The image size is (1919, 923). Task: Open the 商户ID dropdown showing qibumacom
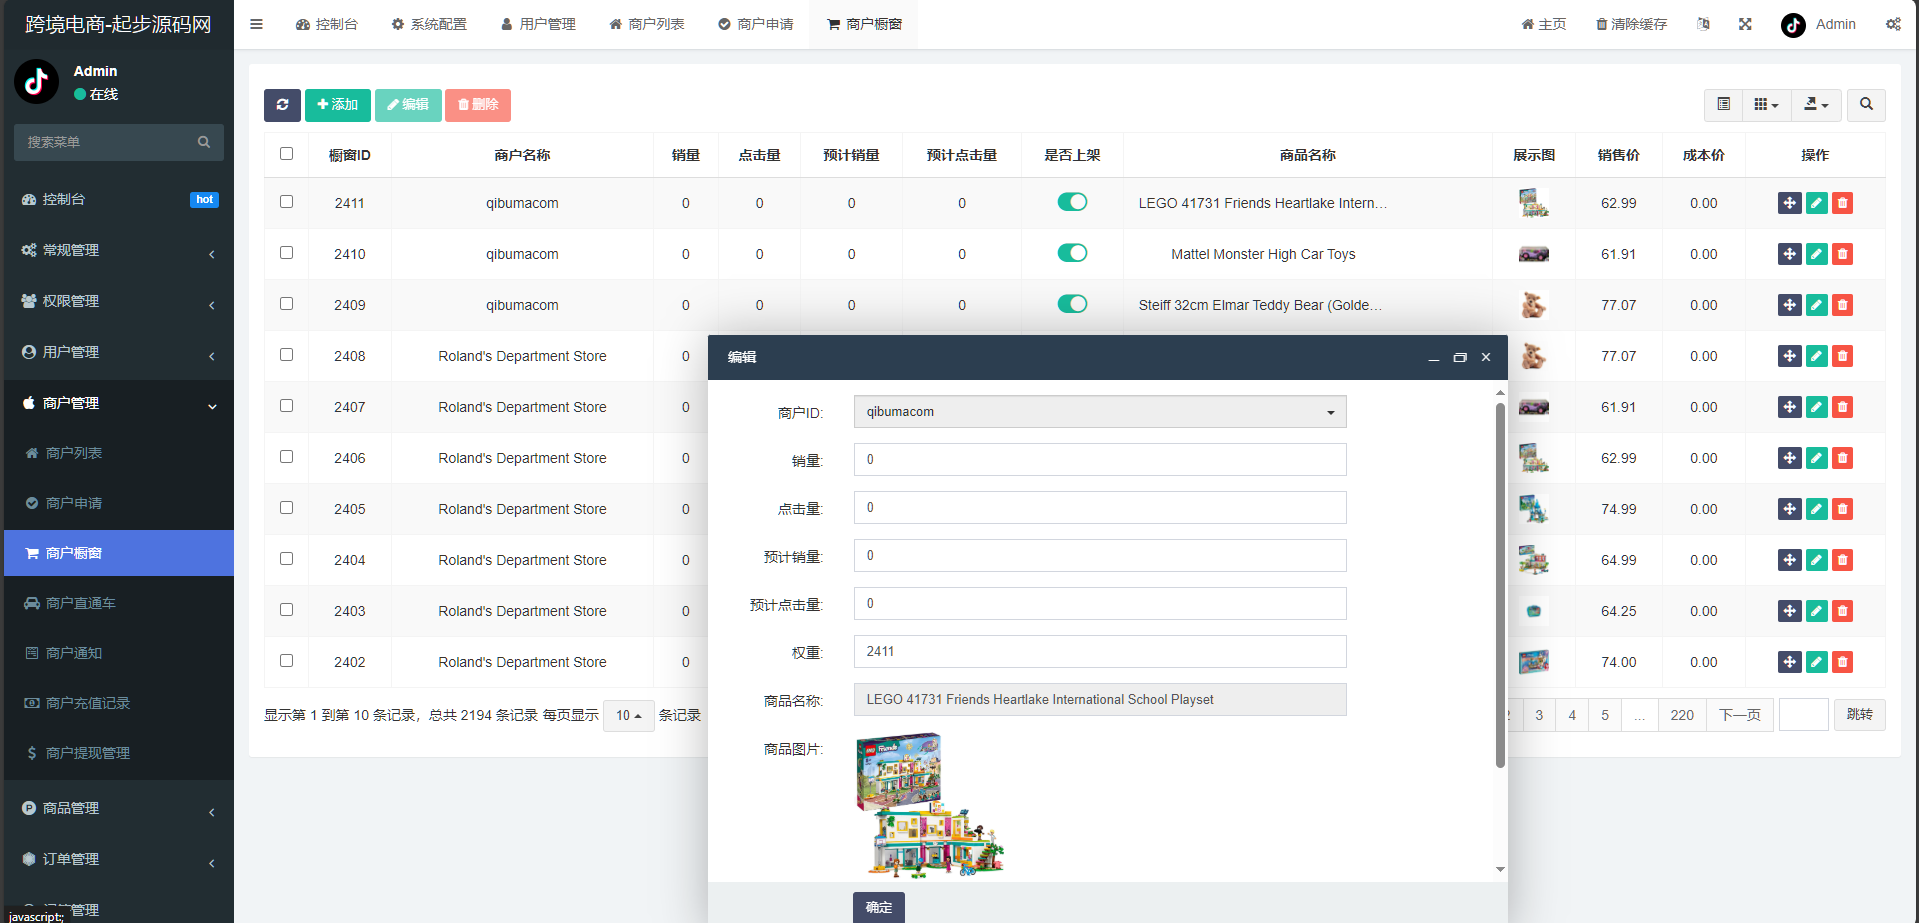point(1099,412)
